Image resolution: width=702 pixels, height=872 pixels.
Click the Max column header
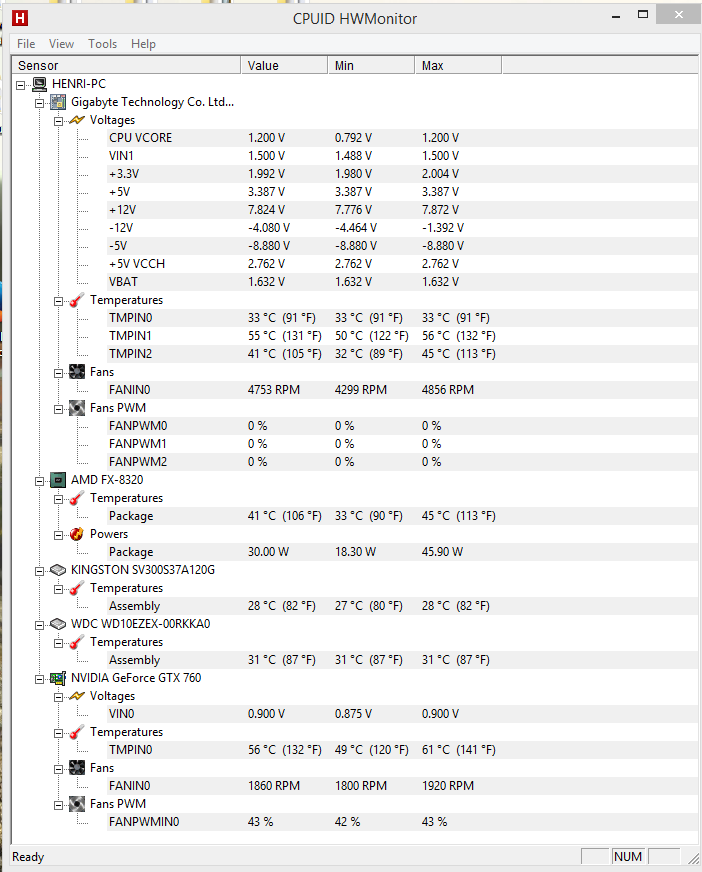[456, 65]
